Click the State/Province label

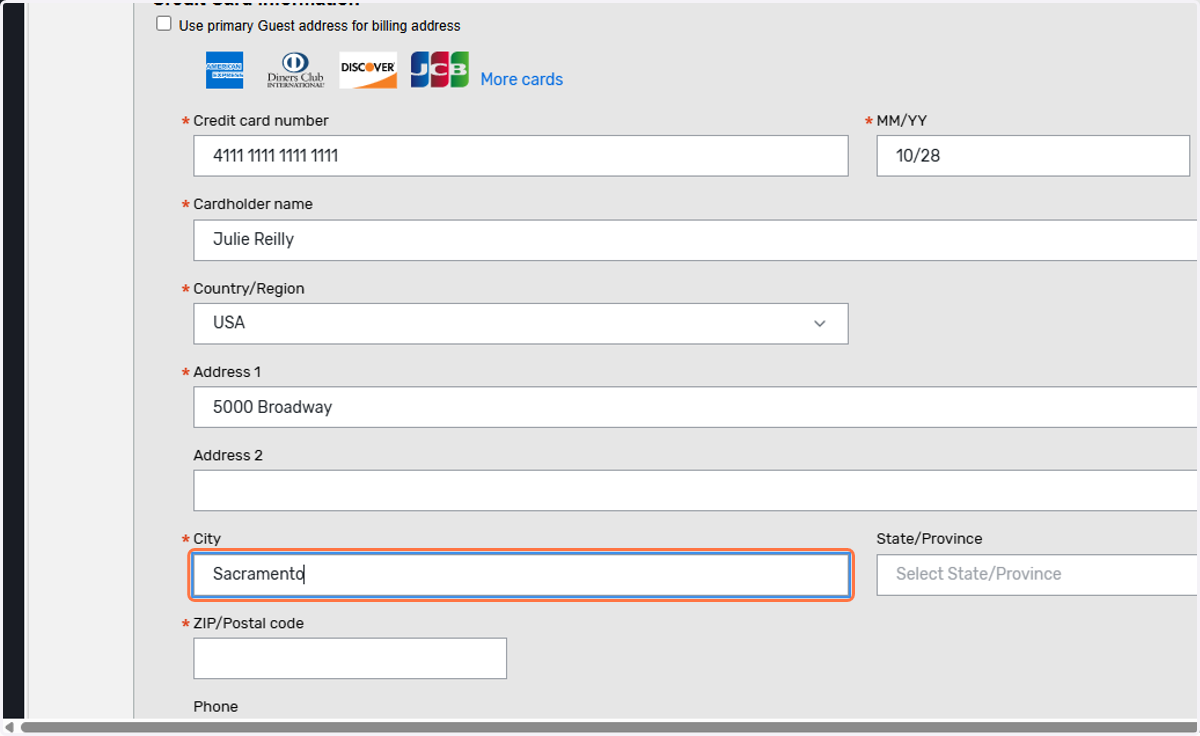click(x=929, y=539)
